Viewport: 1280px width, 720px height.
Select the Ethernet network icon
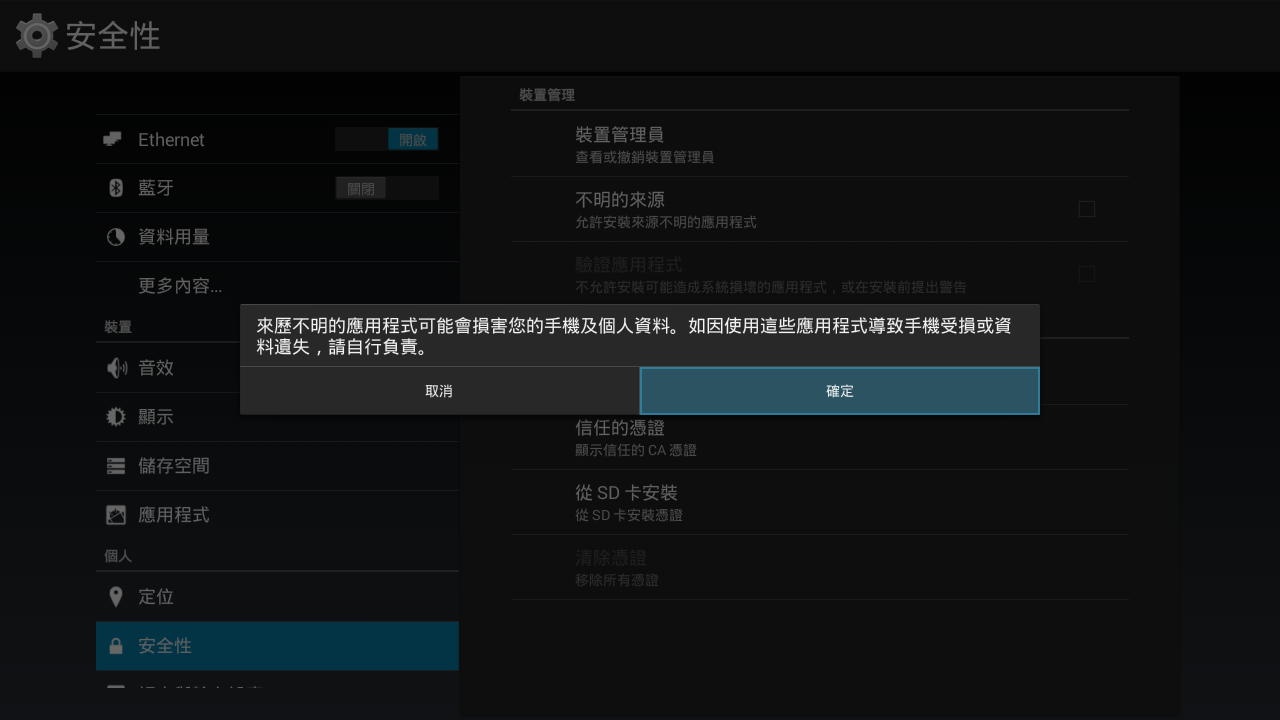pyautogui.click(x=113, y=139)
